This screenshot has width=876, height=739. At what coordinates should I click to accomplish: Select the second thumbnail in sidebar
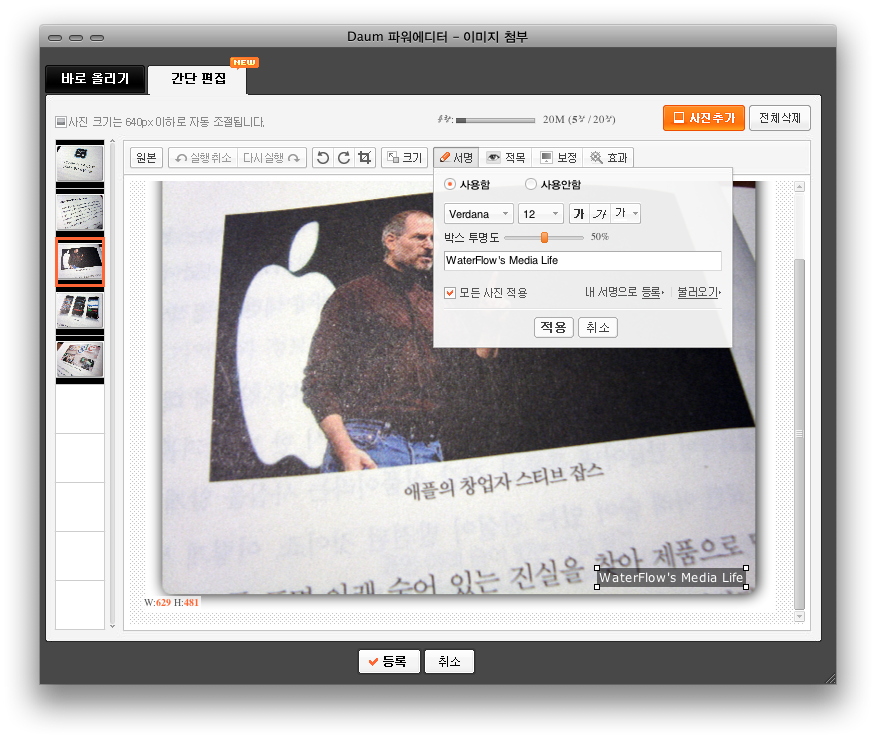[80, 212]
